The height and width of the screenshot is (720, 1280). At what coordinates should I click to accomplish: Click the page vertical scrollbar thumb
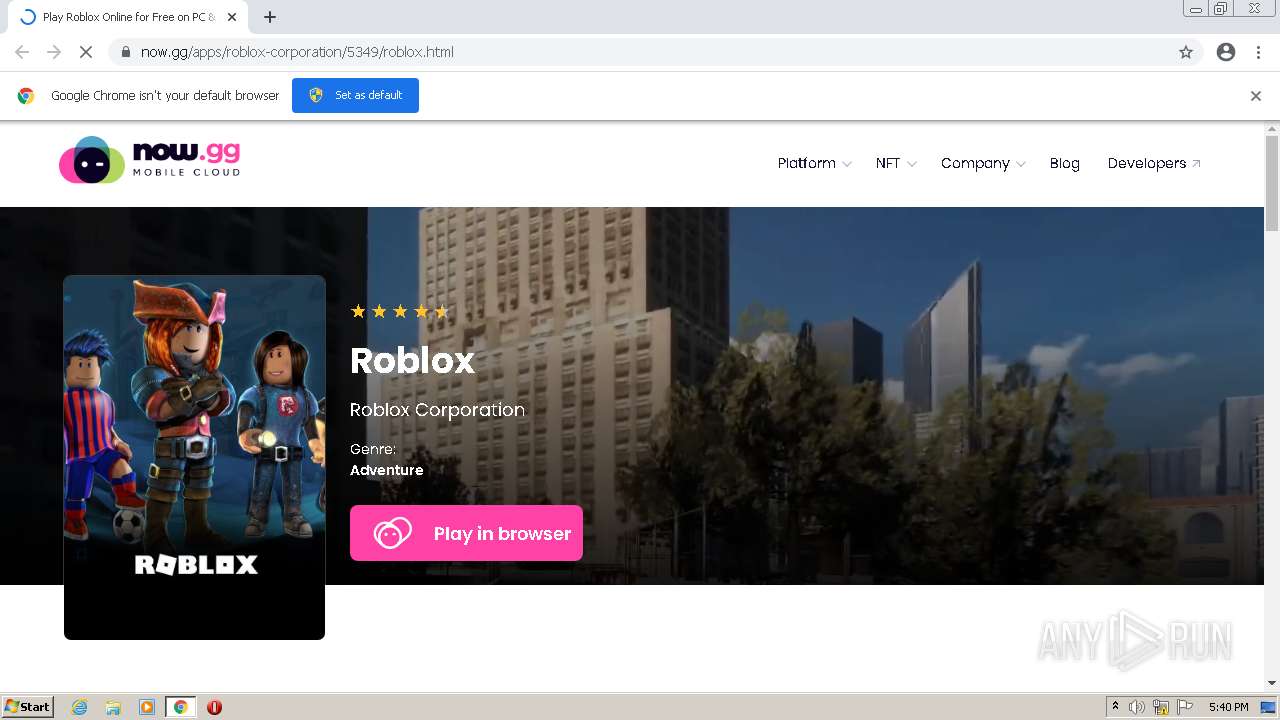[x=1272, y=183]
